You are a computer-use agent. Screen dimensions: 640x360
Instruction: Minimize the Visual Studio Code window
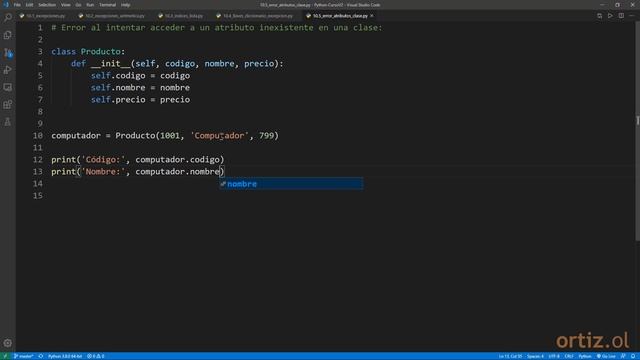(x=602, y=5)
